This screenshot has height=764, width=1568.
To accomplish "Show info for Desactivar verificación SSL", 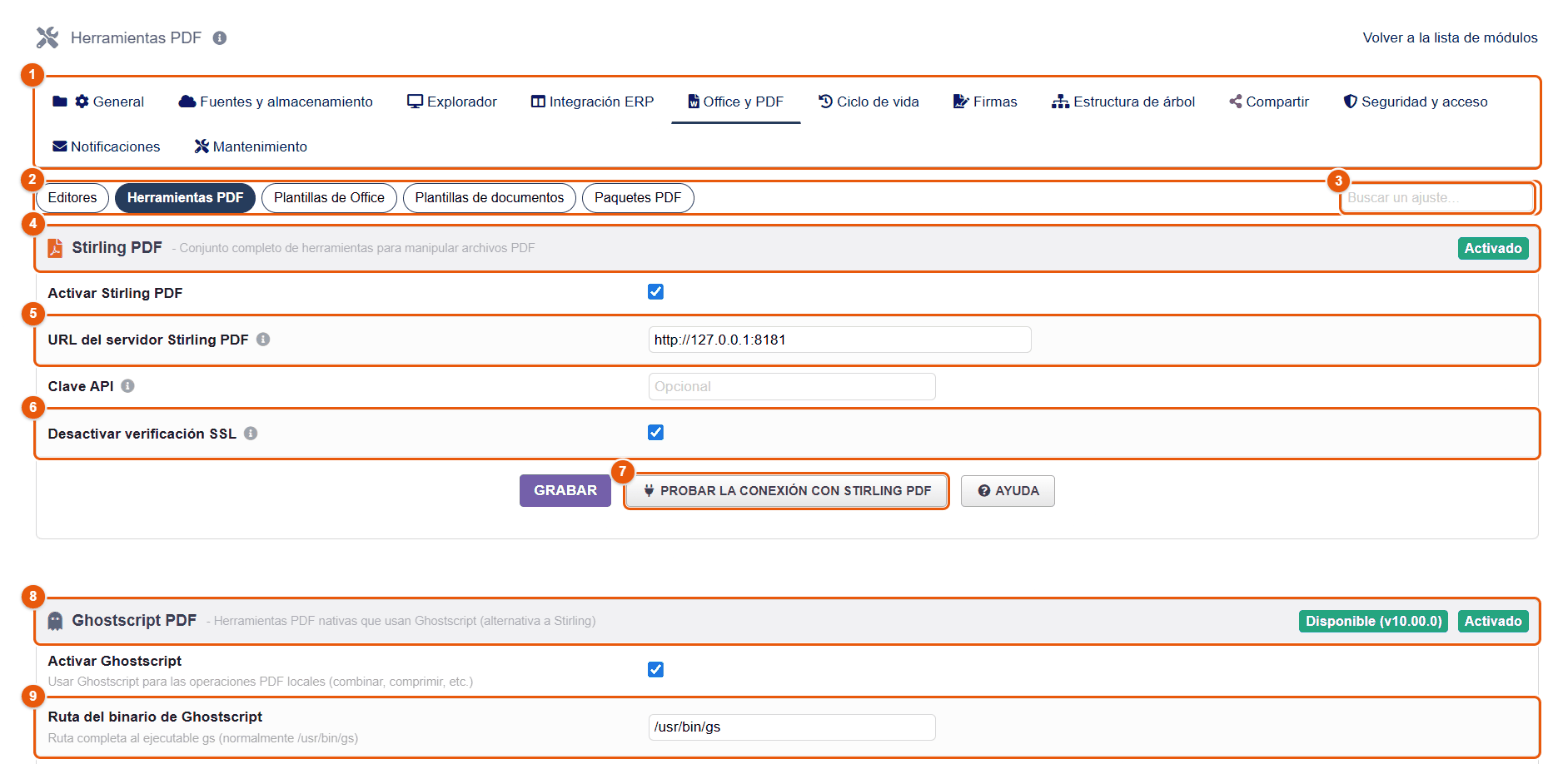I will click(x=251, y=434).
